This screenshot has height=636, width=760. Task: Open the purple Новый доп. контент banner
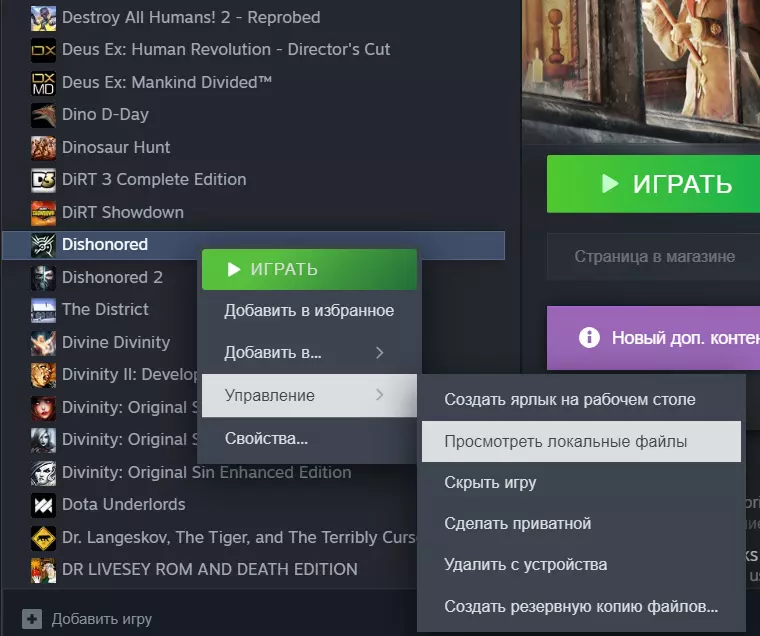pyautogui.click(x=653, y=337)
